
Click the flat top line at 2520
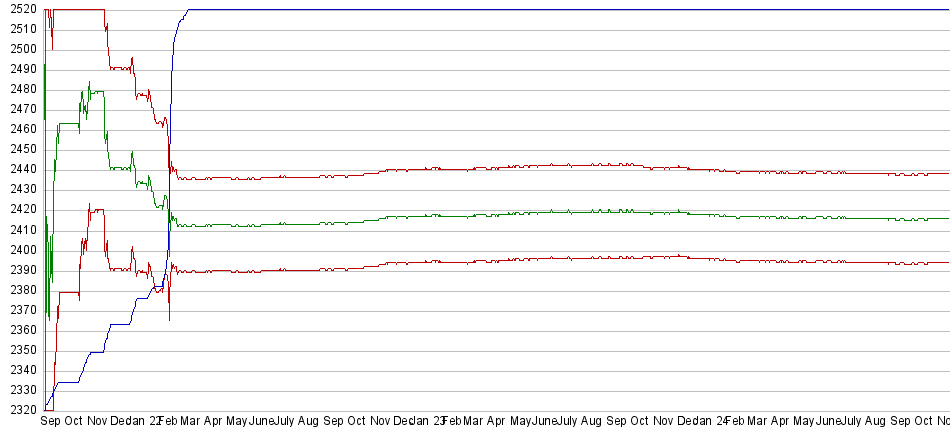pos(550,9)
